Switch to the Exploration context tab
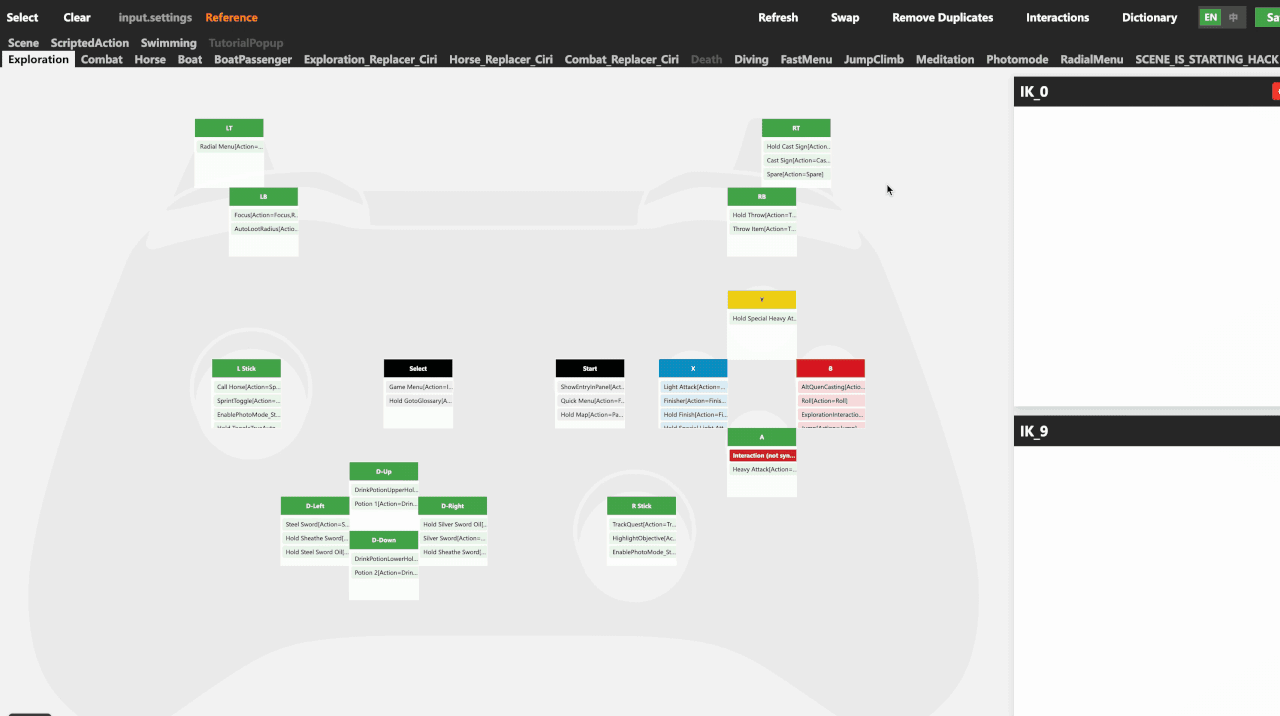The image size is (1280, 716). click(x=39, y=59)
